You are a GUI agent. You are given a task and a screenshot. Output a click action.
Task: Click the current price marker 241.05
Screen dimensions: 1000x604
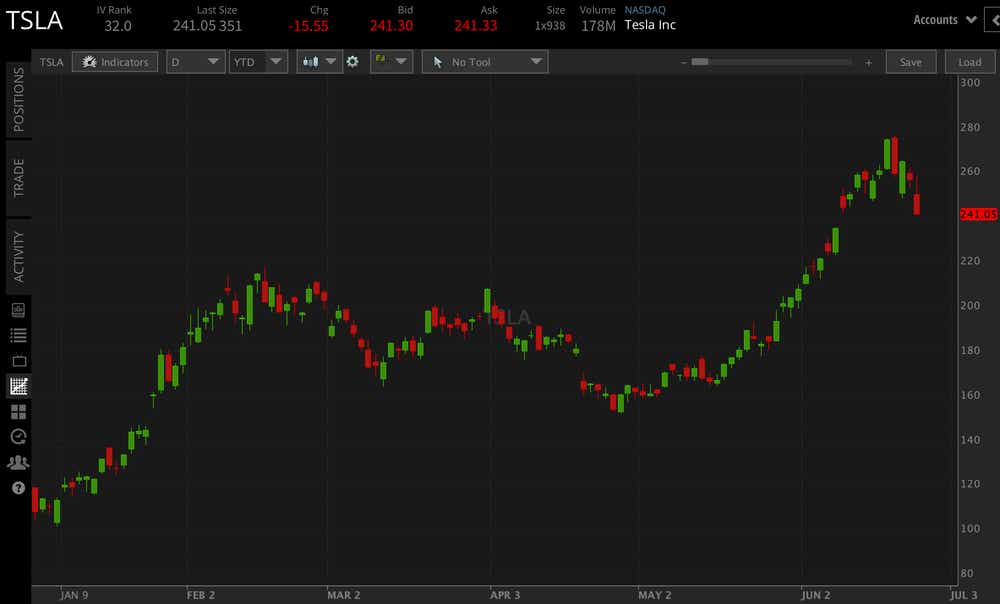click(978, 214)
